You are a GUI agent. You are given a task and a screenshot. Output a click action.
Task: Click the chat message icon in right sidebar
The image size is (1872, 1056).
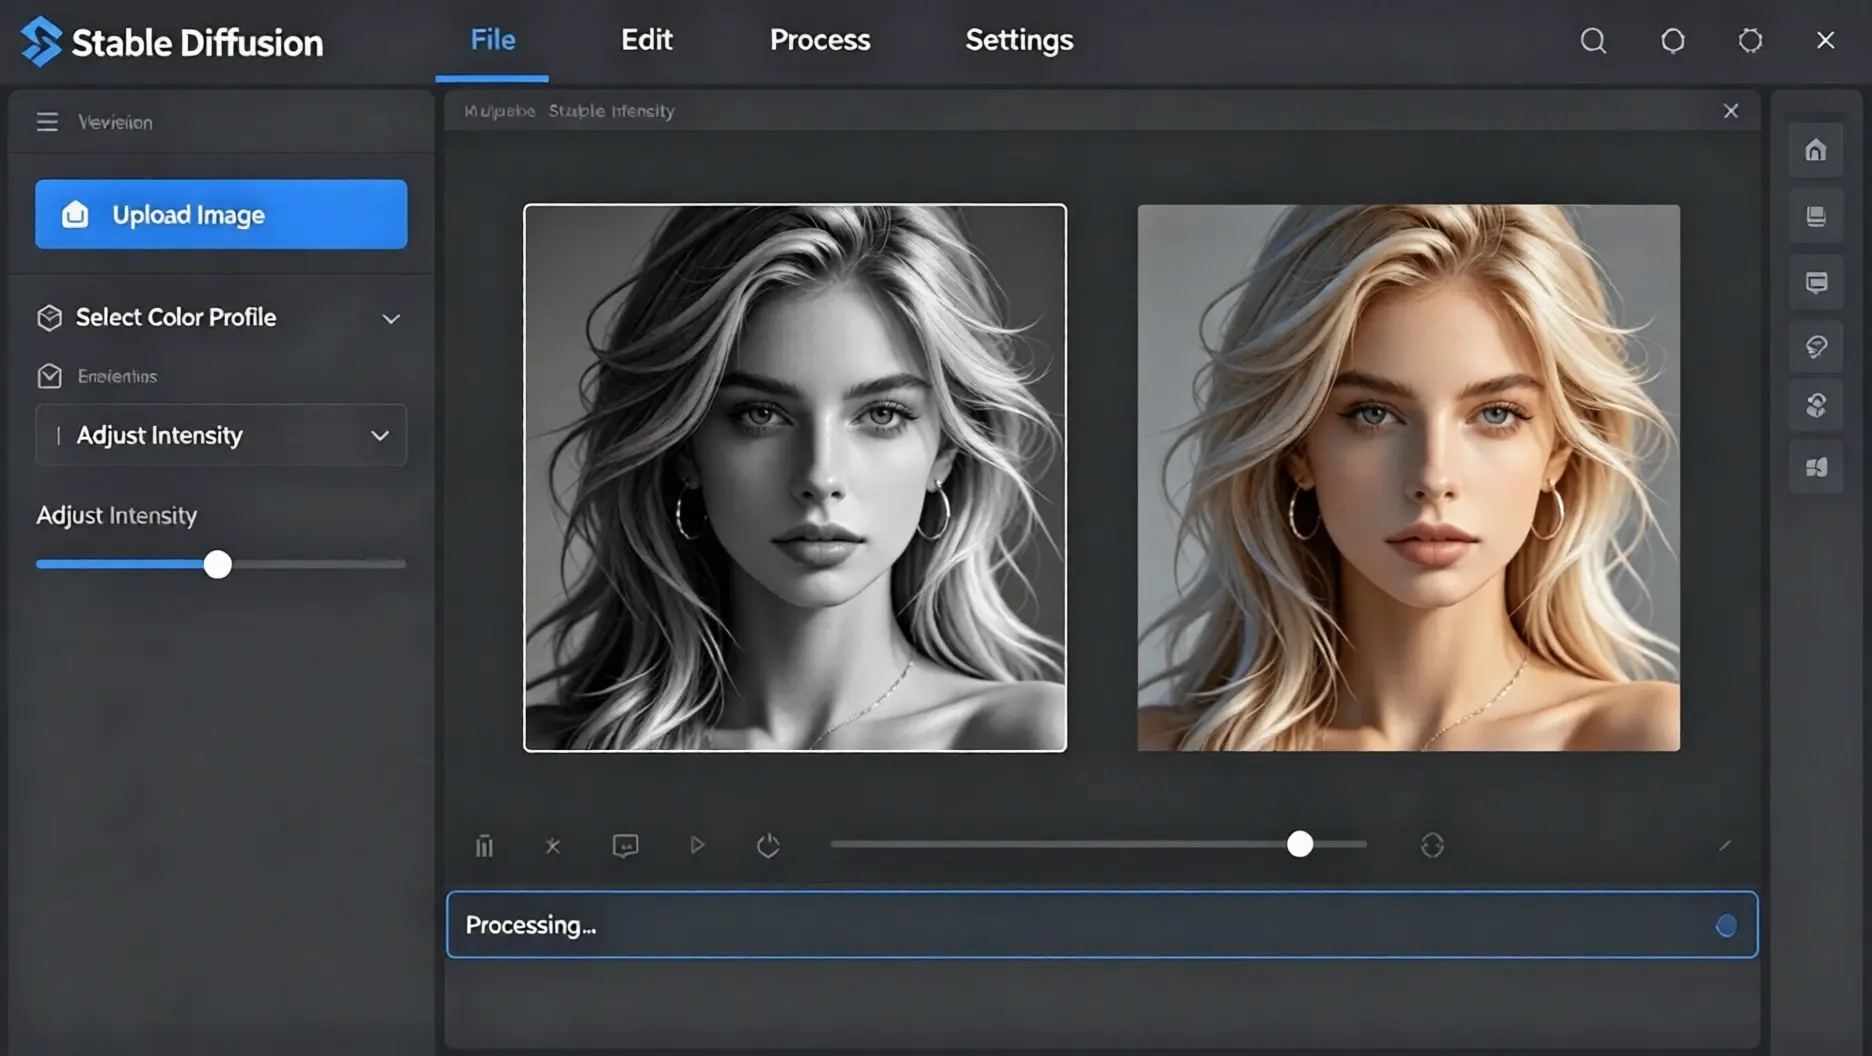click(x=1816, y=283)
